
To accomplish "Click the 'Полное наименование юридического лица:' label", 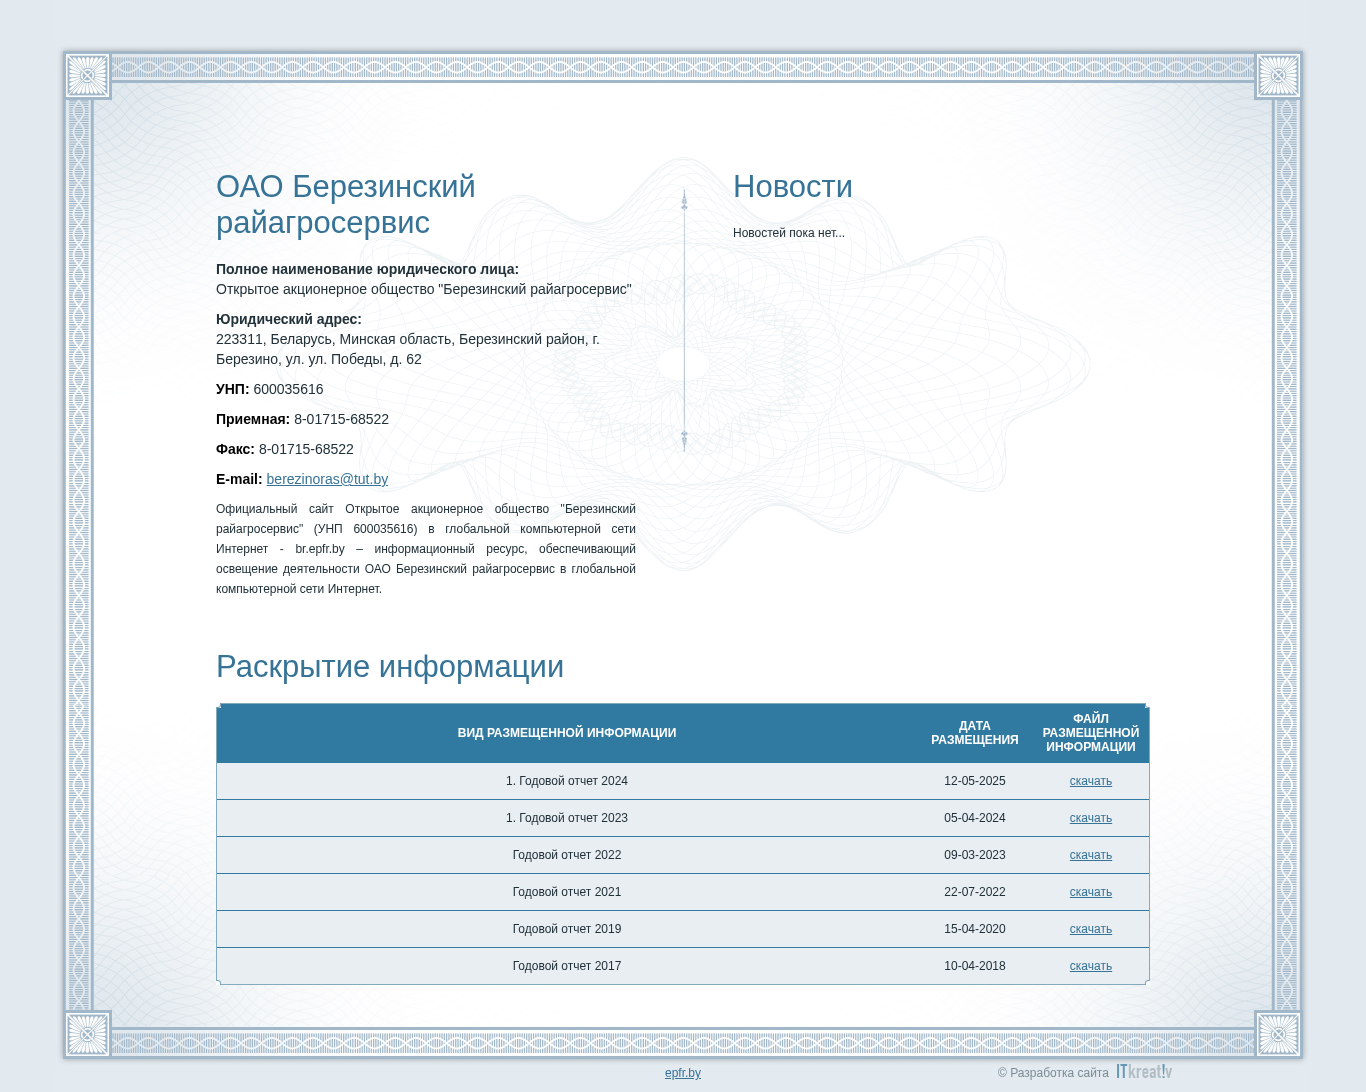I will click(367, 269).
